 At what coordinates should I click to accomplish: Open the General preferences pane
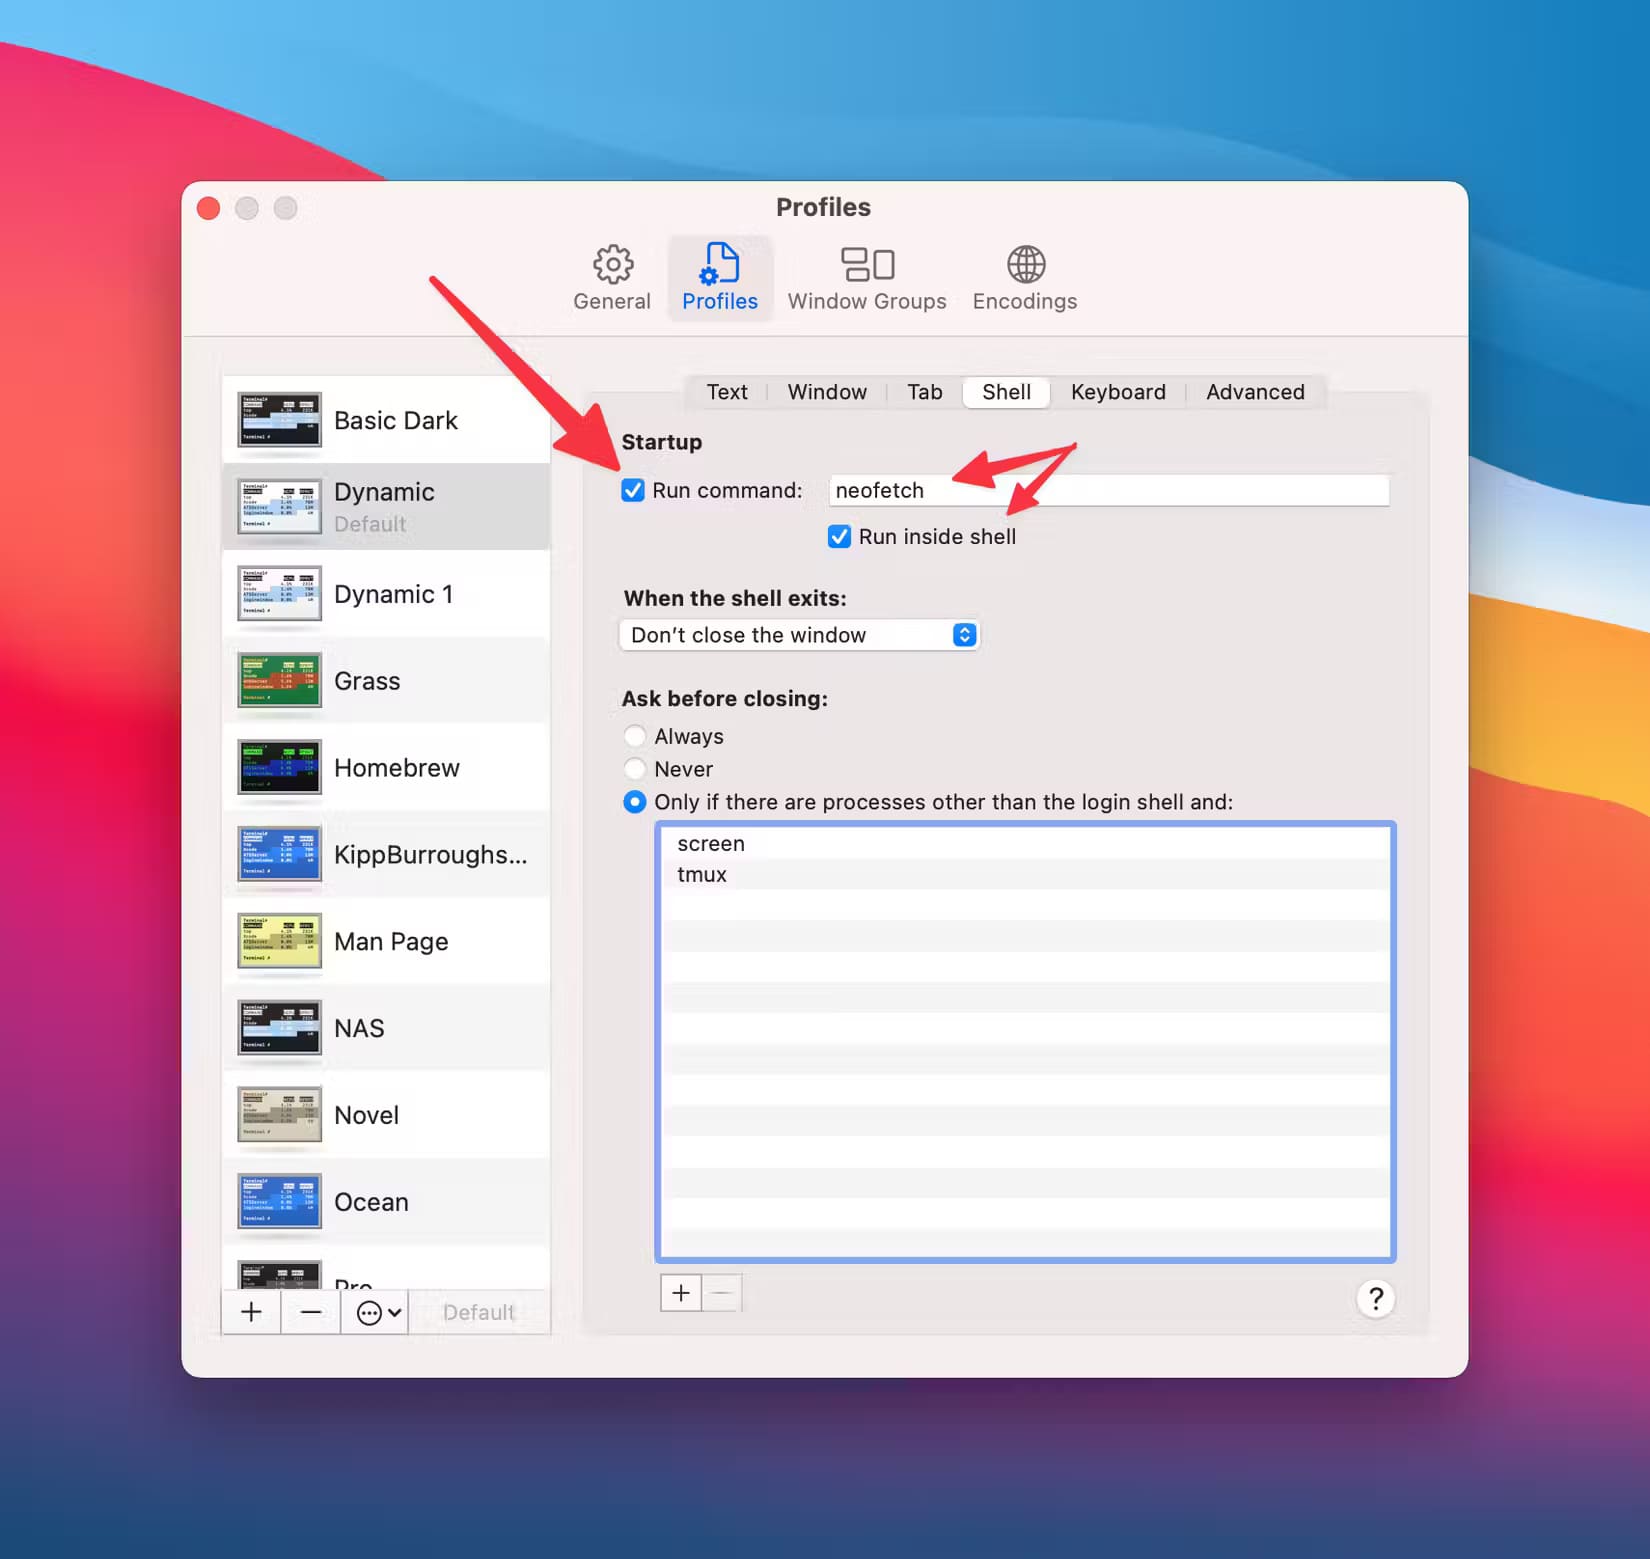[x=612, y=279]
